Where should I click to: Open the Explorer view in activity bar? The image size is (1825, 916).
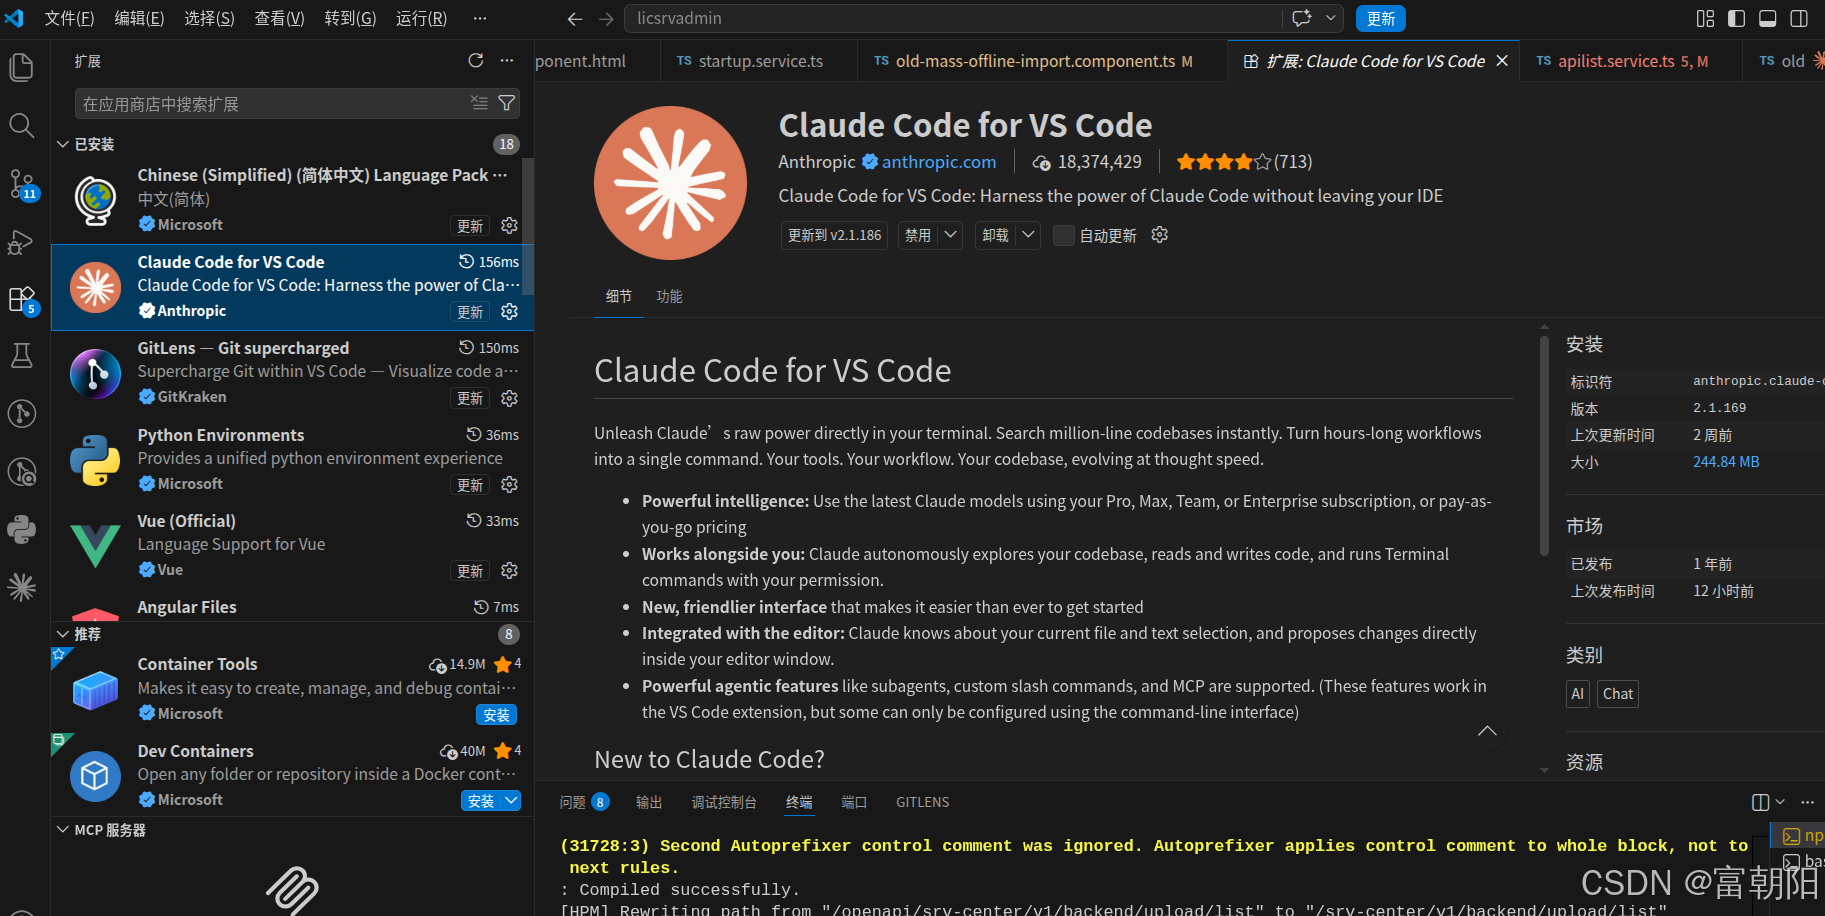tap(21, 67)
